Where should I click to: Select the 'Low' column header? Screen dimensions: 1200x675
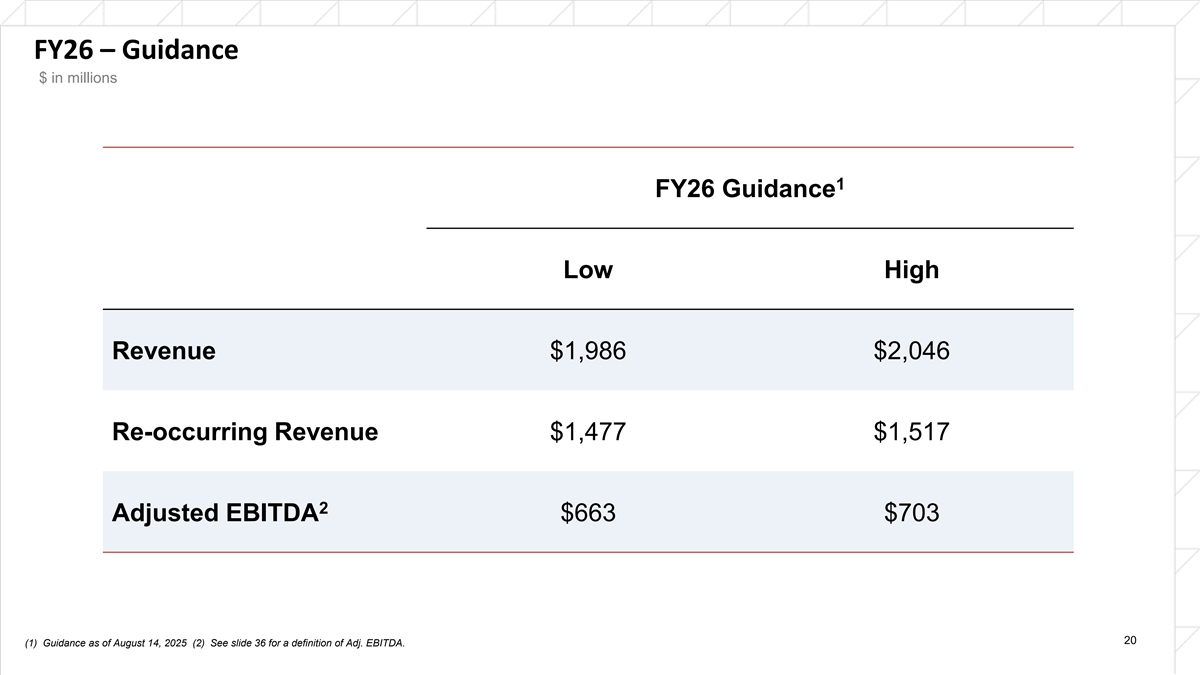[x=588, y=270]
